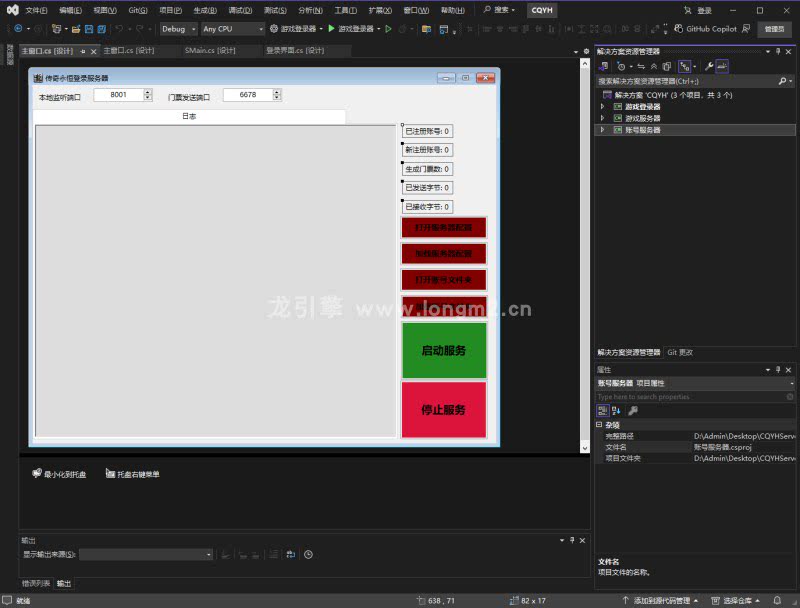Click the 管理员 button at top right
Viewport: 800px width, 608px height.
point(774,29)
